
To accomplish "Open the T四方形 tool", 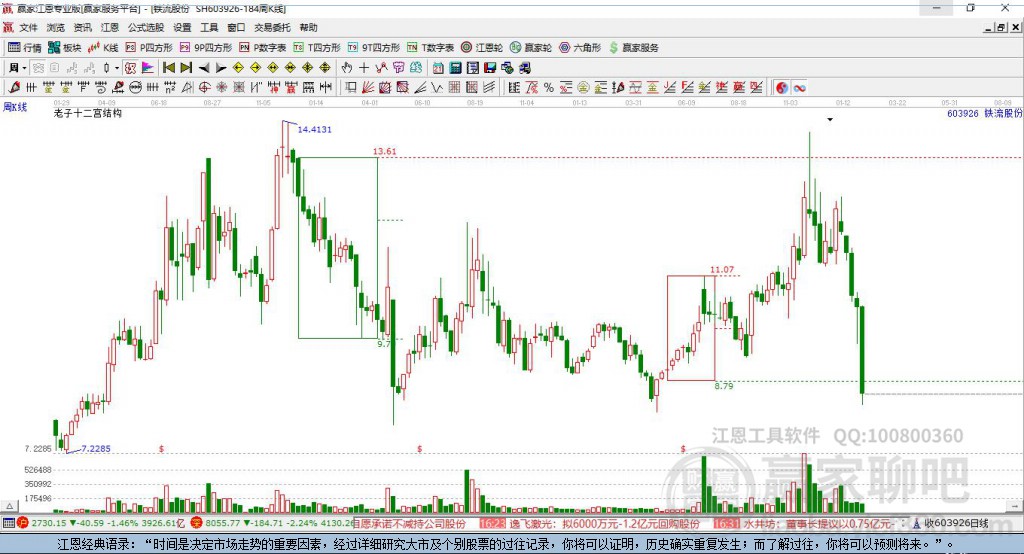I will 317,48.
